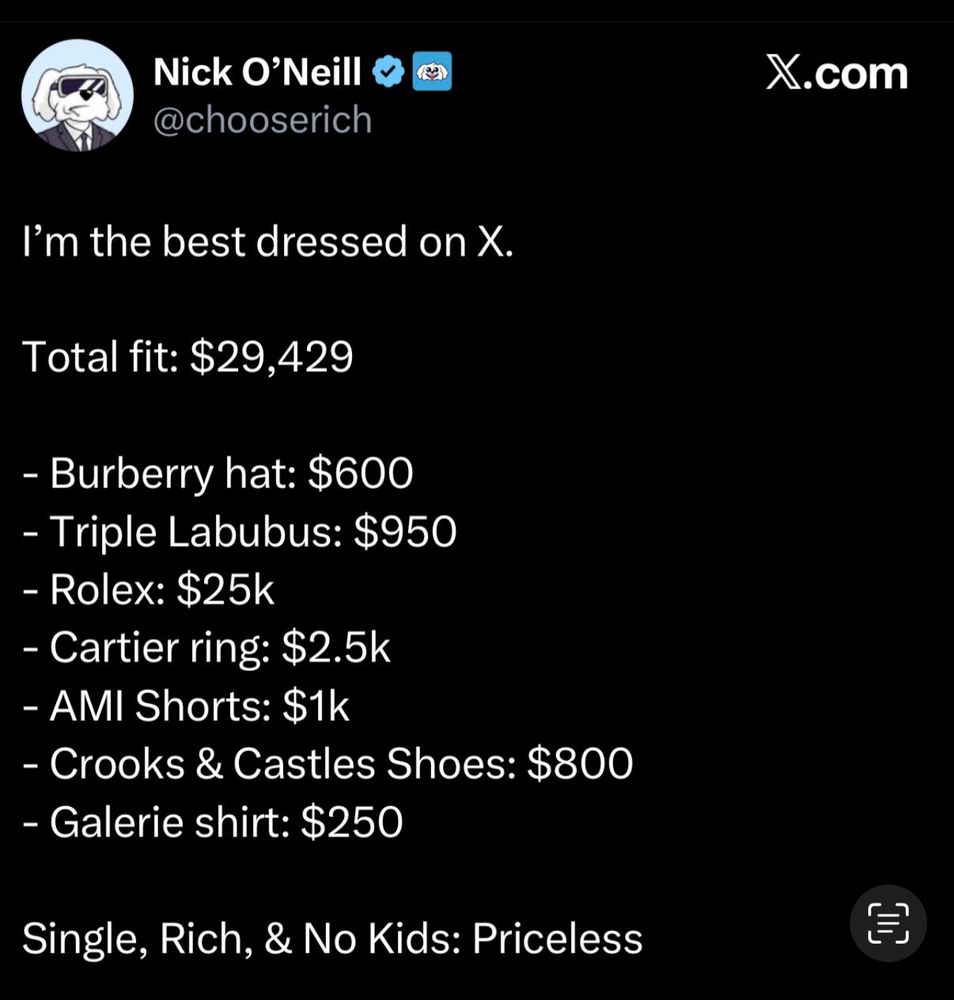Click the blue verified checkmark badge
The width and height of the screenshot is (954, 1000).
[x=388, y=72]
